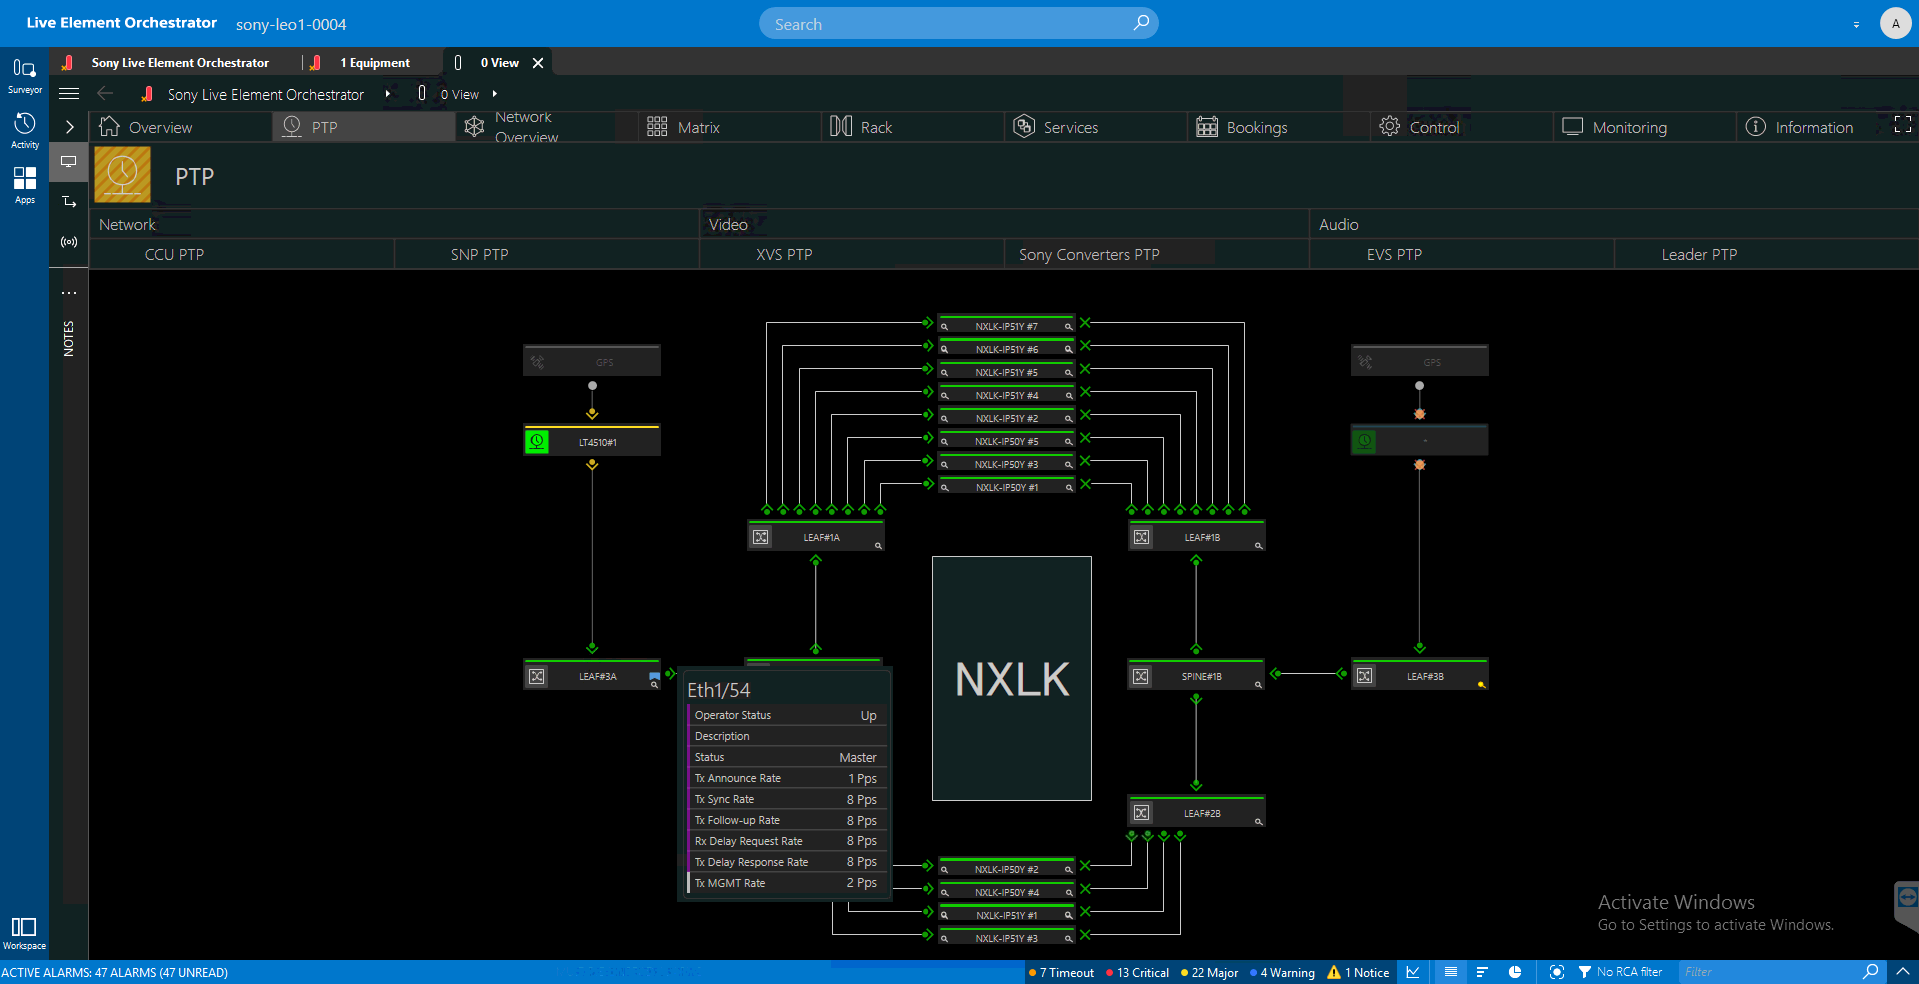Select the NXLK-IP51Y #7 device node
Viewport: 1919px width, 984px height.
pyautogui.click(x=1006, y=325)
